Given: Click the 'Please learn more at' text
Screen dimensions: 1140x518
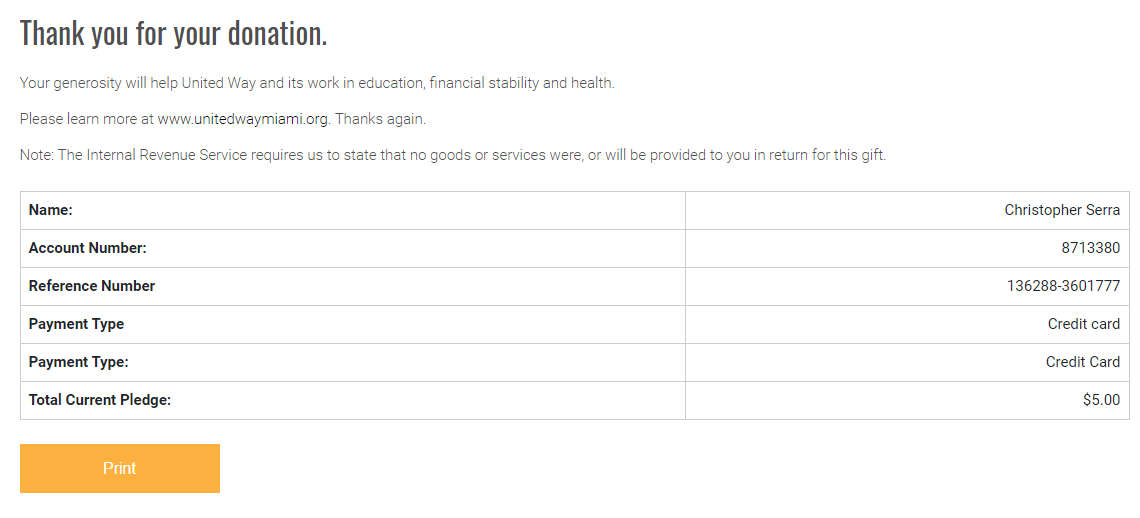Looking at the screenshot, I should pyautogui.click(x=87, y=119).
